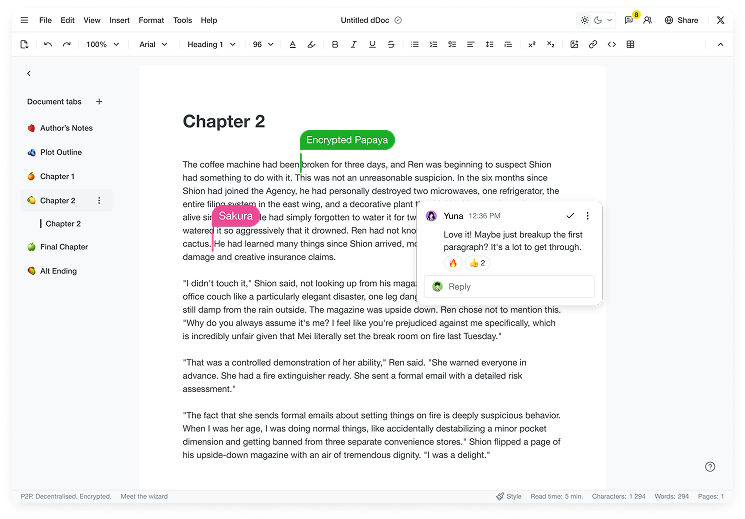Open the help question mark icon
The height and width of the screenshot is (519, 745).
tap(710, 467)
